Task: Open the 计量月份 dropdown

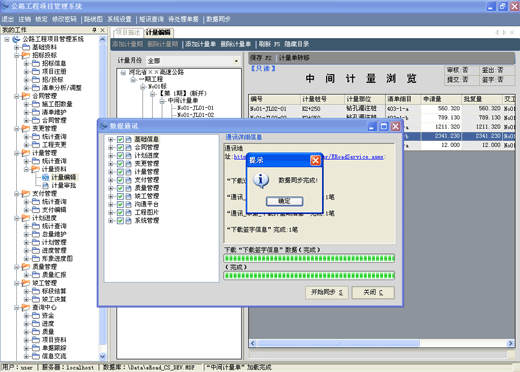Action: click(236, 61)
